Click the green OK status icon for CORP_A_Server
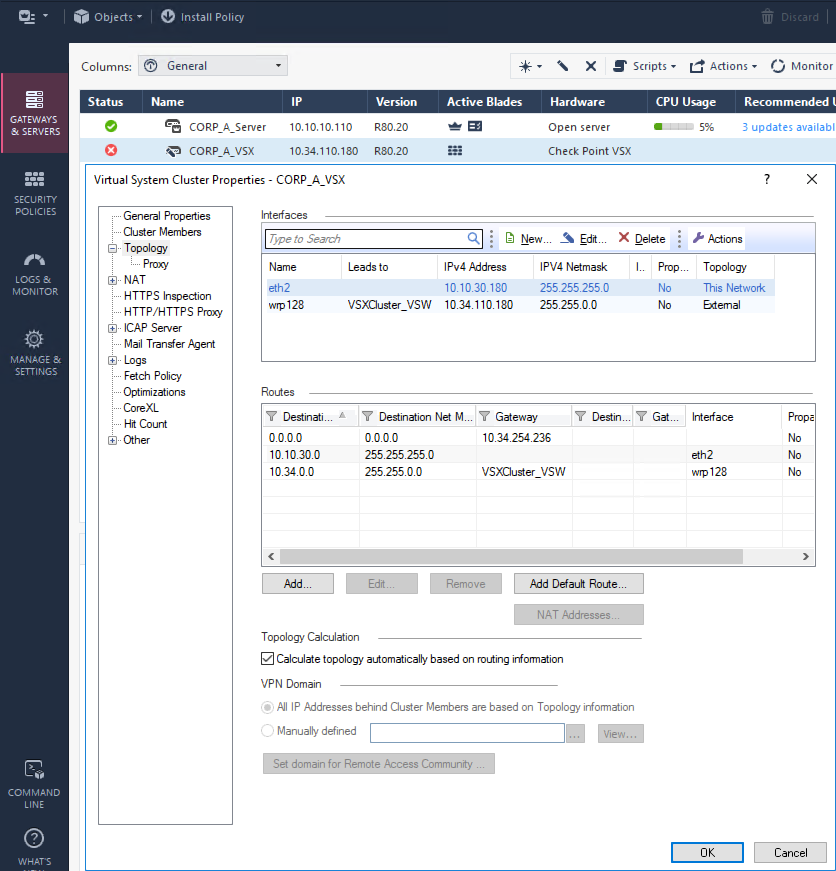This screenshot has height=871, width=836. point(111,127)
